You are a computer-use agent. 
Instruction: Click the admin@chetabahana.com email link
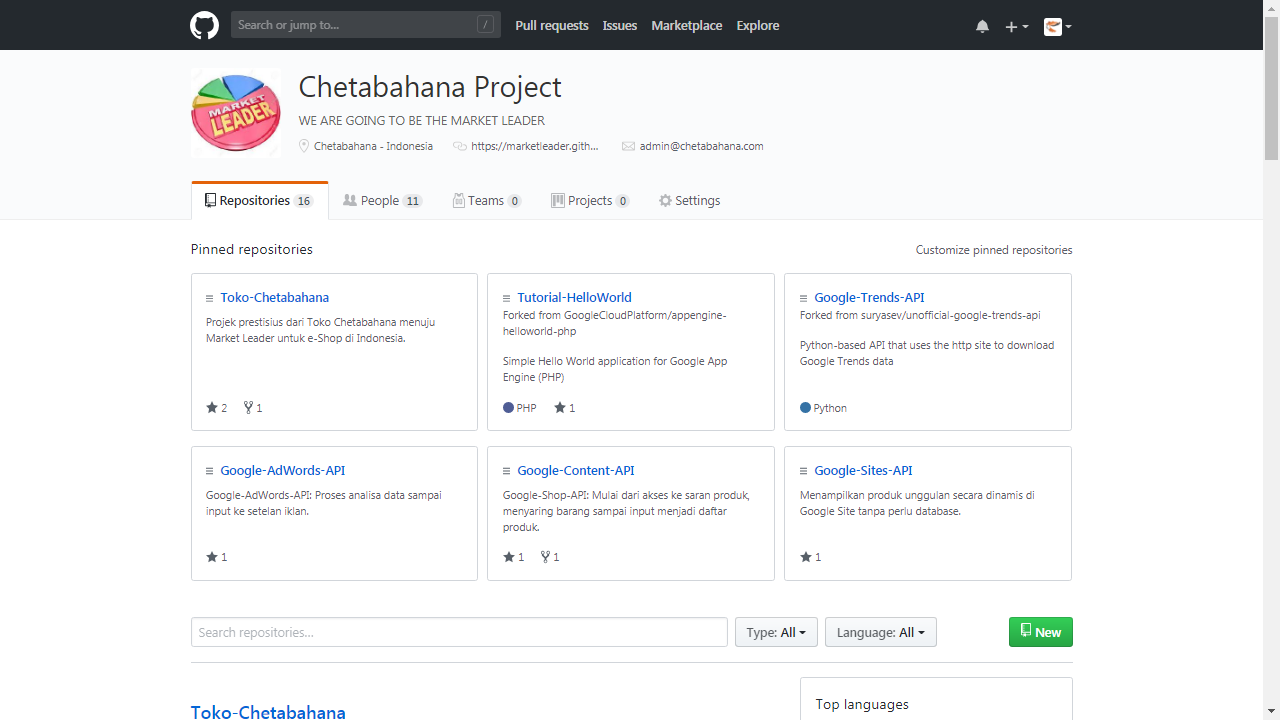pyautogui.click(x=702, y=146)
